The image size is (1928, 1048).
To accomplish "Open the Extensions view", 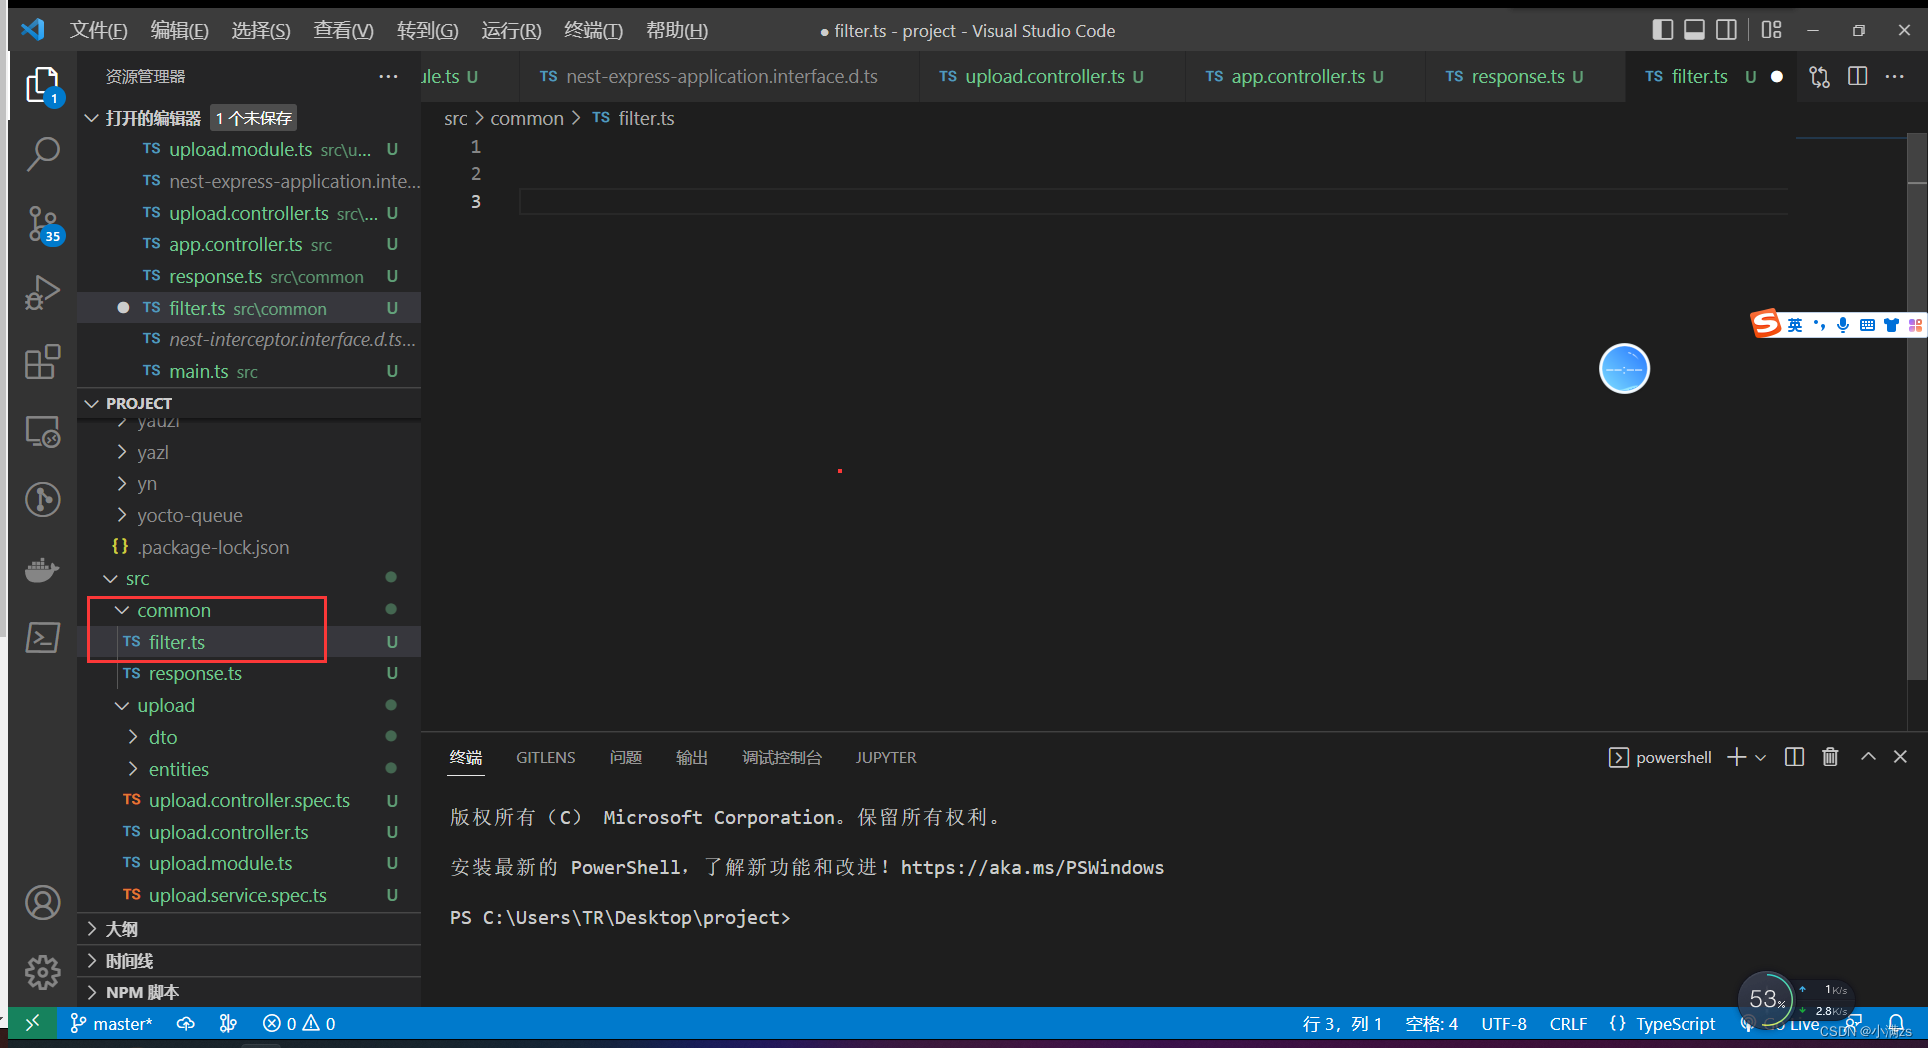I will point(42,361).
